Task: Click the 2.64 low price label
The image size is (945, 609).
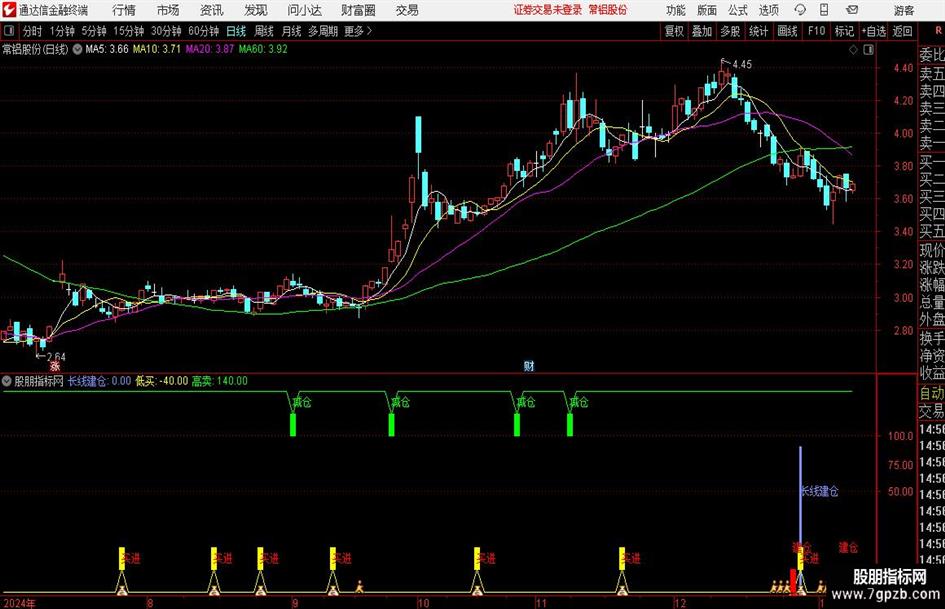Action: (x=56, y=356)
